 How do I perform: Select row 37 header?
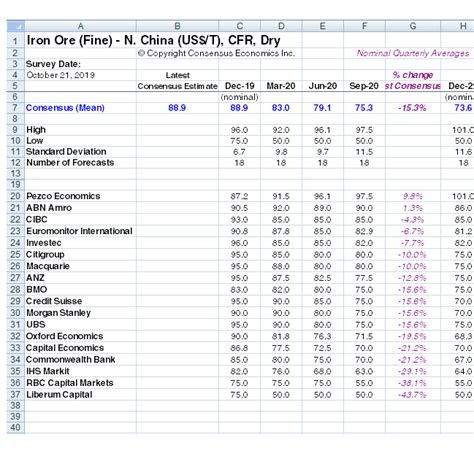15,395
